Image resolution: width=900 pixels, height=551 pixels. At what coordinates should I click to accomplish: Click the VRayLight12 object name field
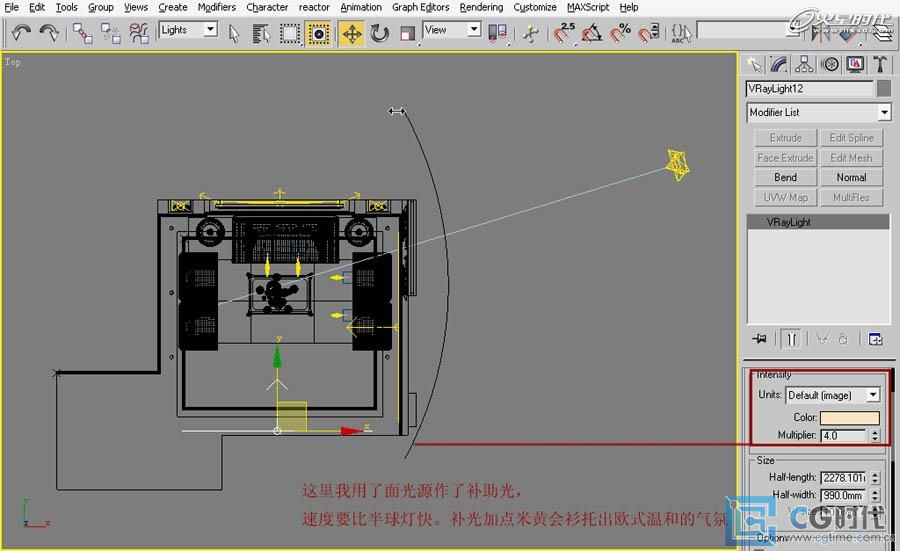point(809,89)
